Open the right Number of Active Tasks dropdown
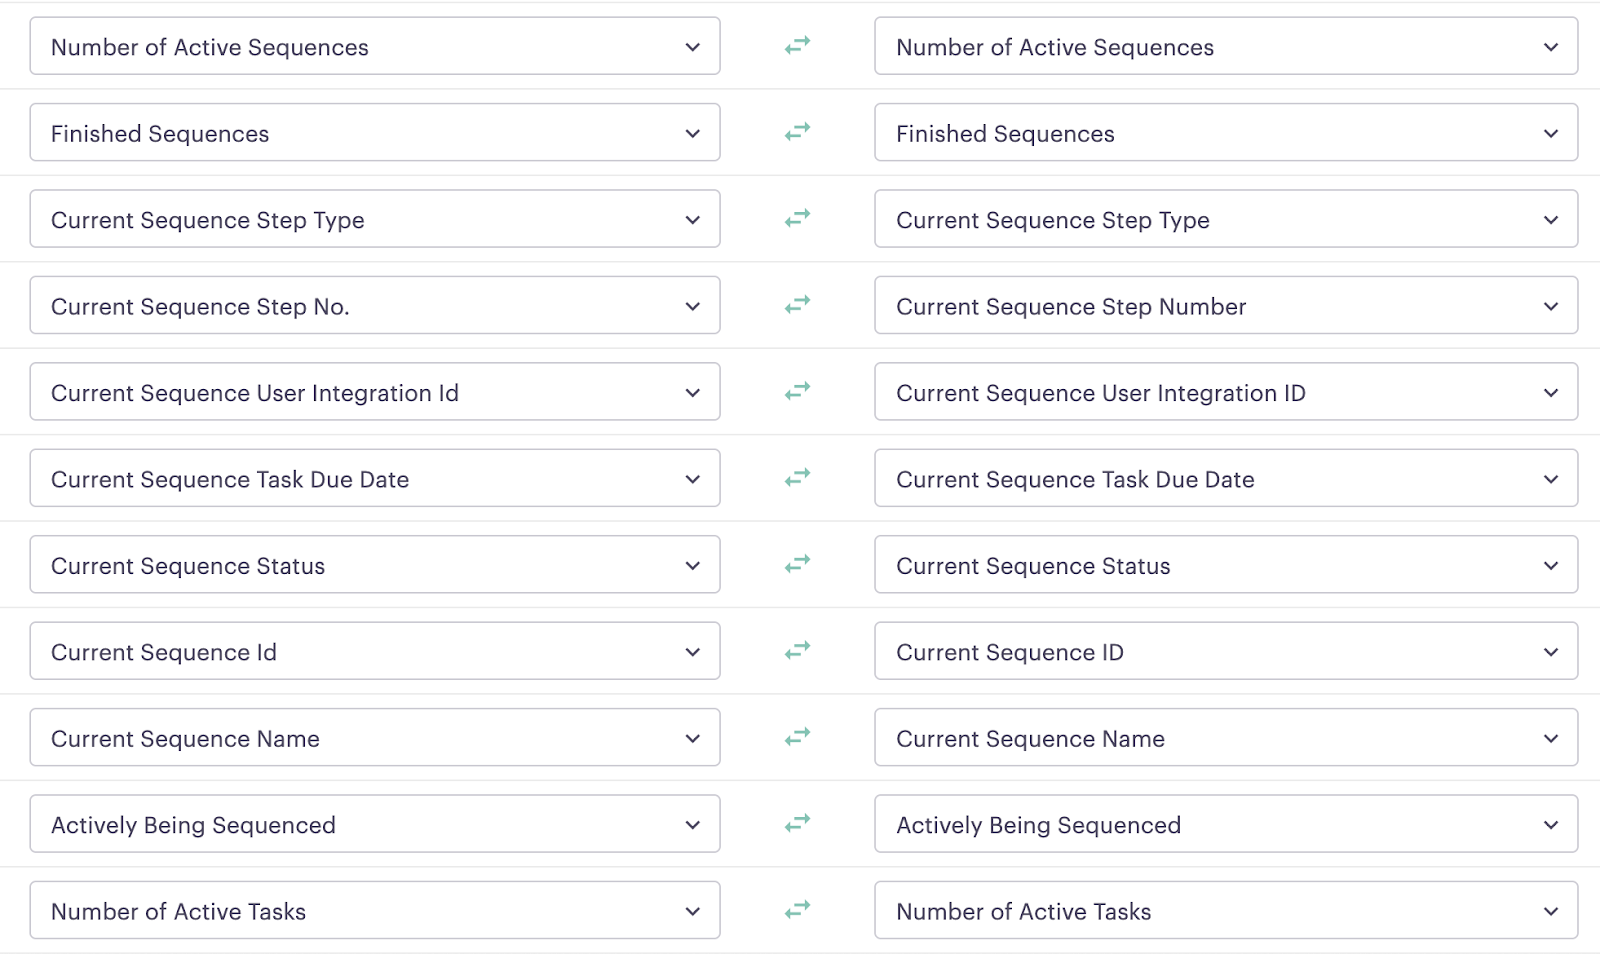This screenshot has width=1600, height=954. (1551, 910)
